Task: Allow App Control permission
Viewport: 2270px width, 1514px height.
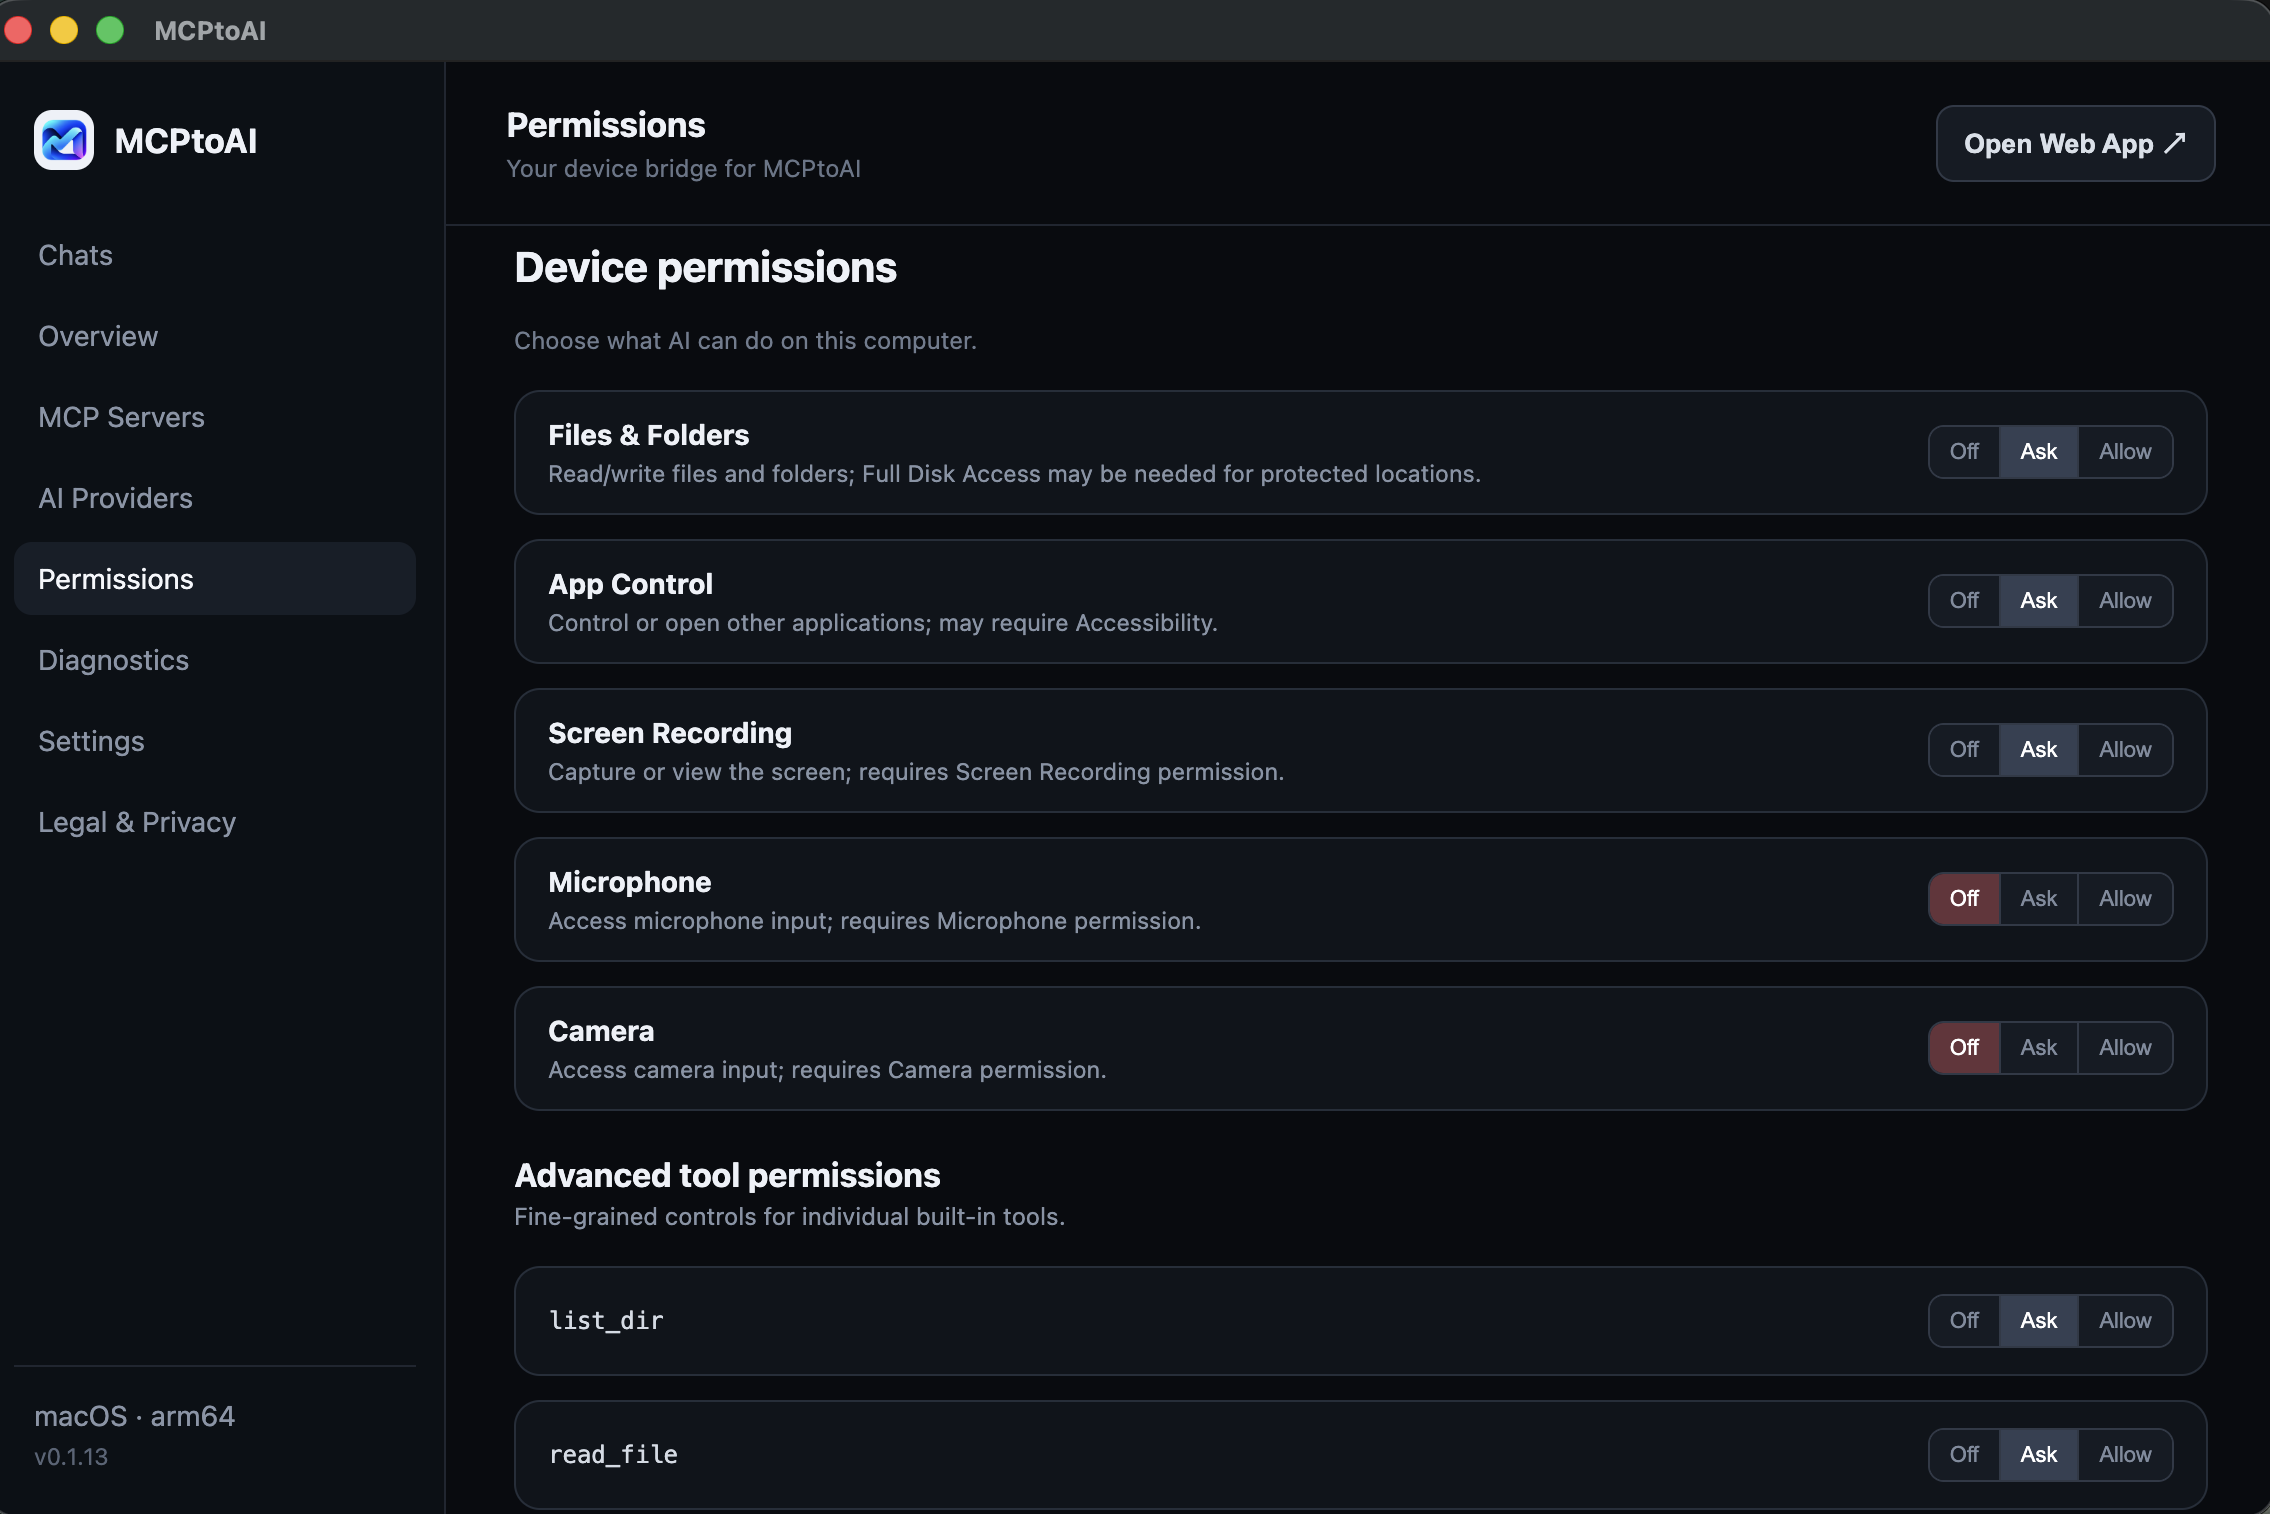Action: [x=2125, y=601]
